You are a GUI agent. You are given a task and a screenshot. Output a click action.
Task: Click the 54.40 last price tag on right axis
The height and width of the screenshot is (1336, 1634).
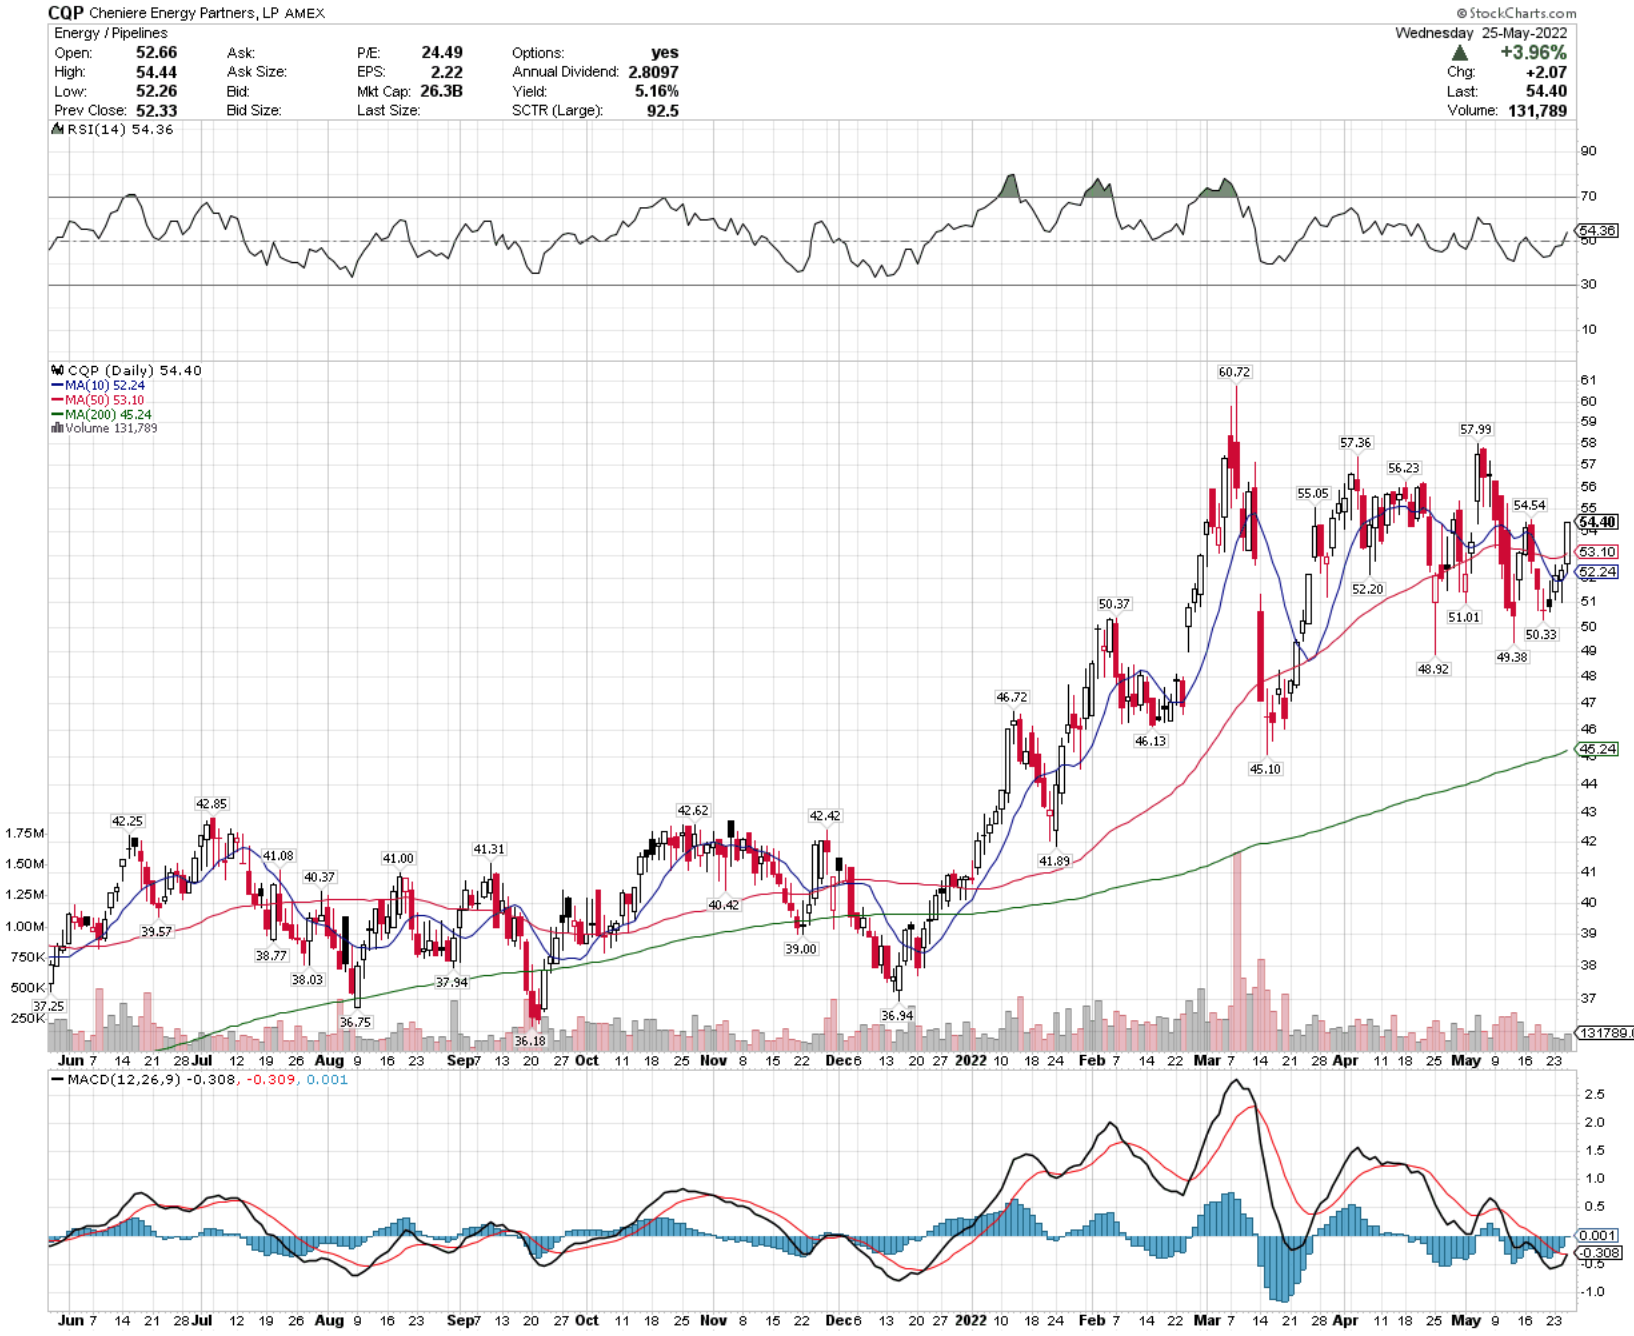[x=1597, y=522]
